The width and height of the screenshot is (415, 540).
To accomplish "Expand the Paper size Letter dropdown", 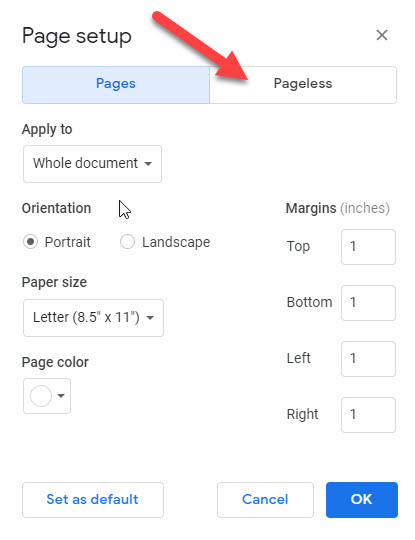I will 93,318.
